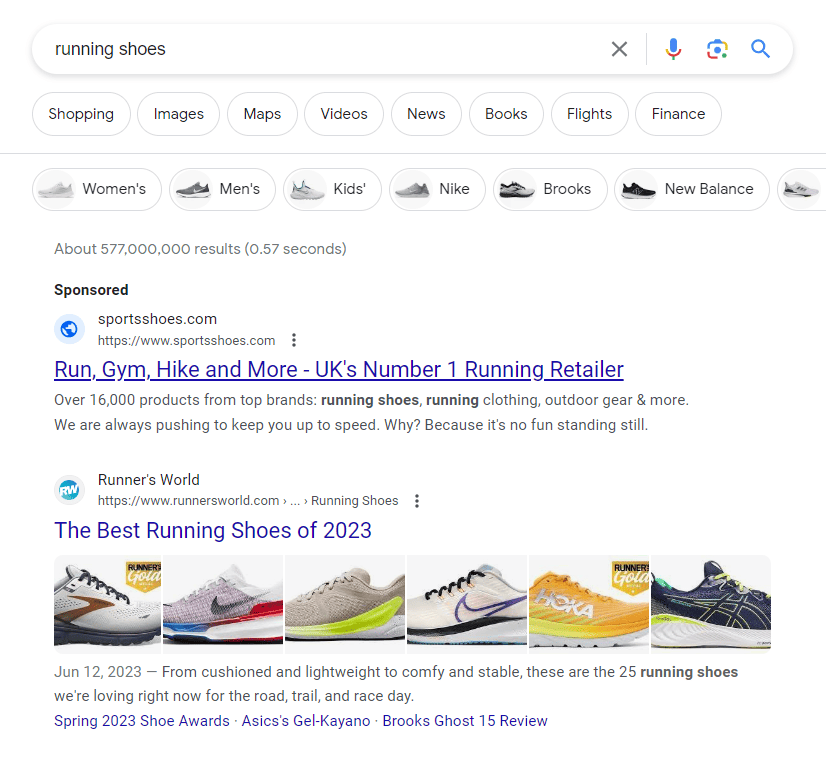Apply the Brooks filter chip
The height and width of the screenshot is (757, 826).
[x=550, y=189]
